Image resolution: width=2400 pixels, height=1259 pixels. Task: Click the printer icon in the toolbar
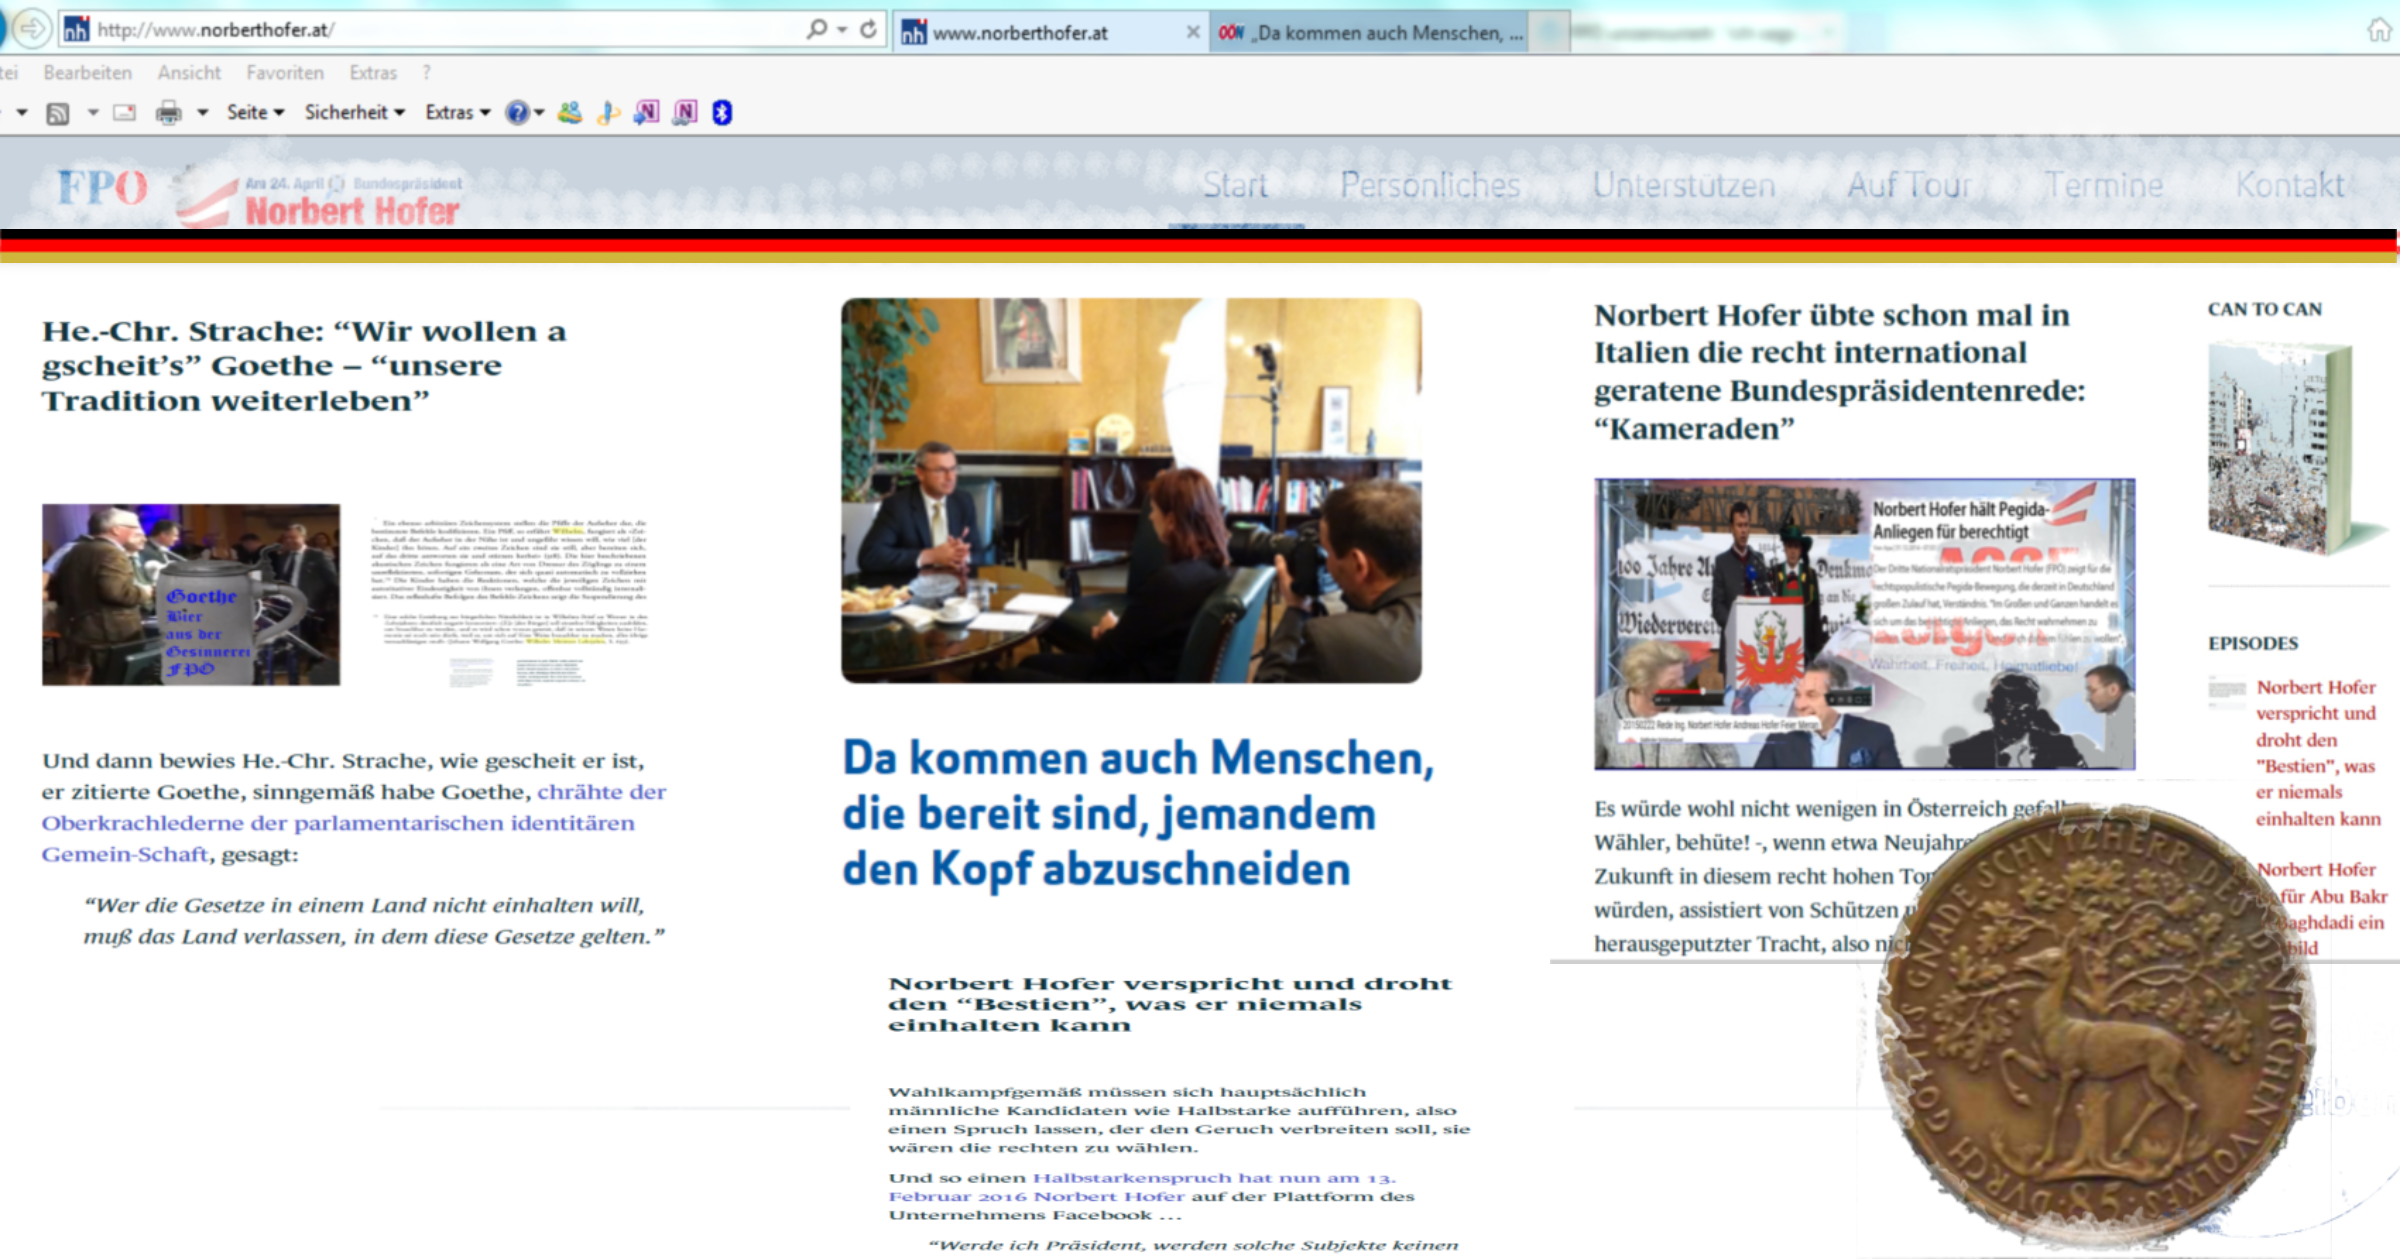tap(168, 113)
